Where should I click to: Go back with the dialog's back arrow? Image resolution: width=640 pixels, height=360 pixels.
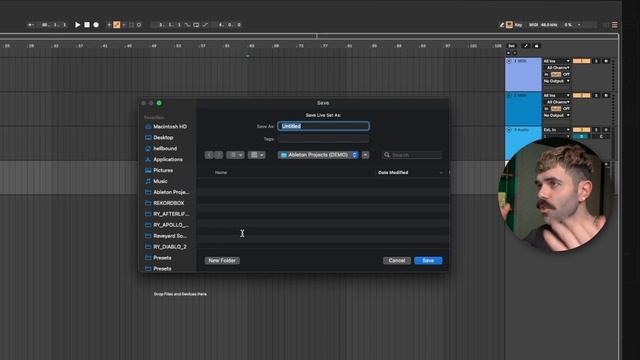tap(209, 155)
